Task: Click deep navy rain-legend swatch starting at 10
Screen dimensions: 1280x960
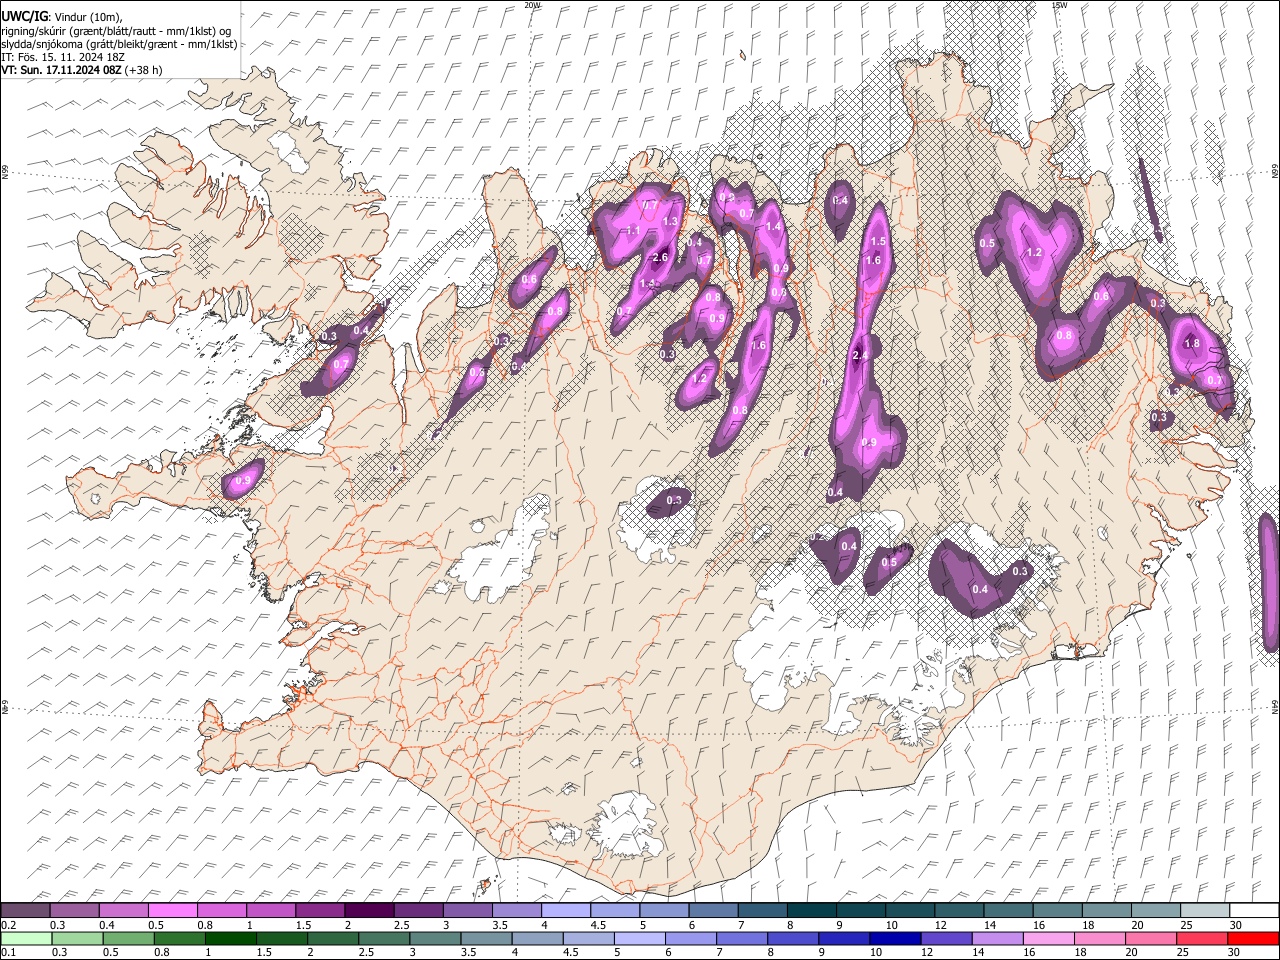Action: (x=894, y=938)
